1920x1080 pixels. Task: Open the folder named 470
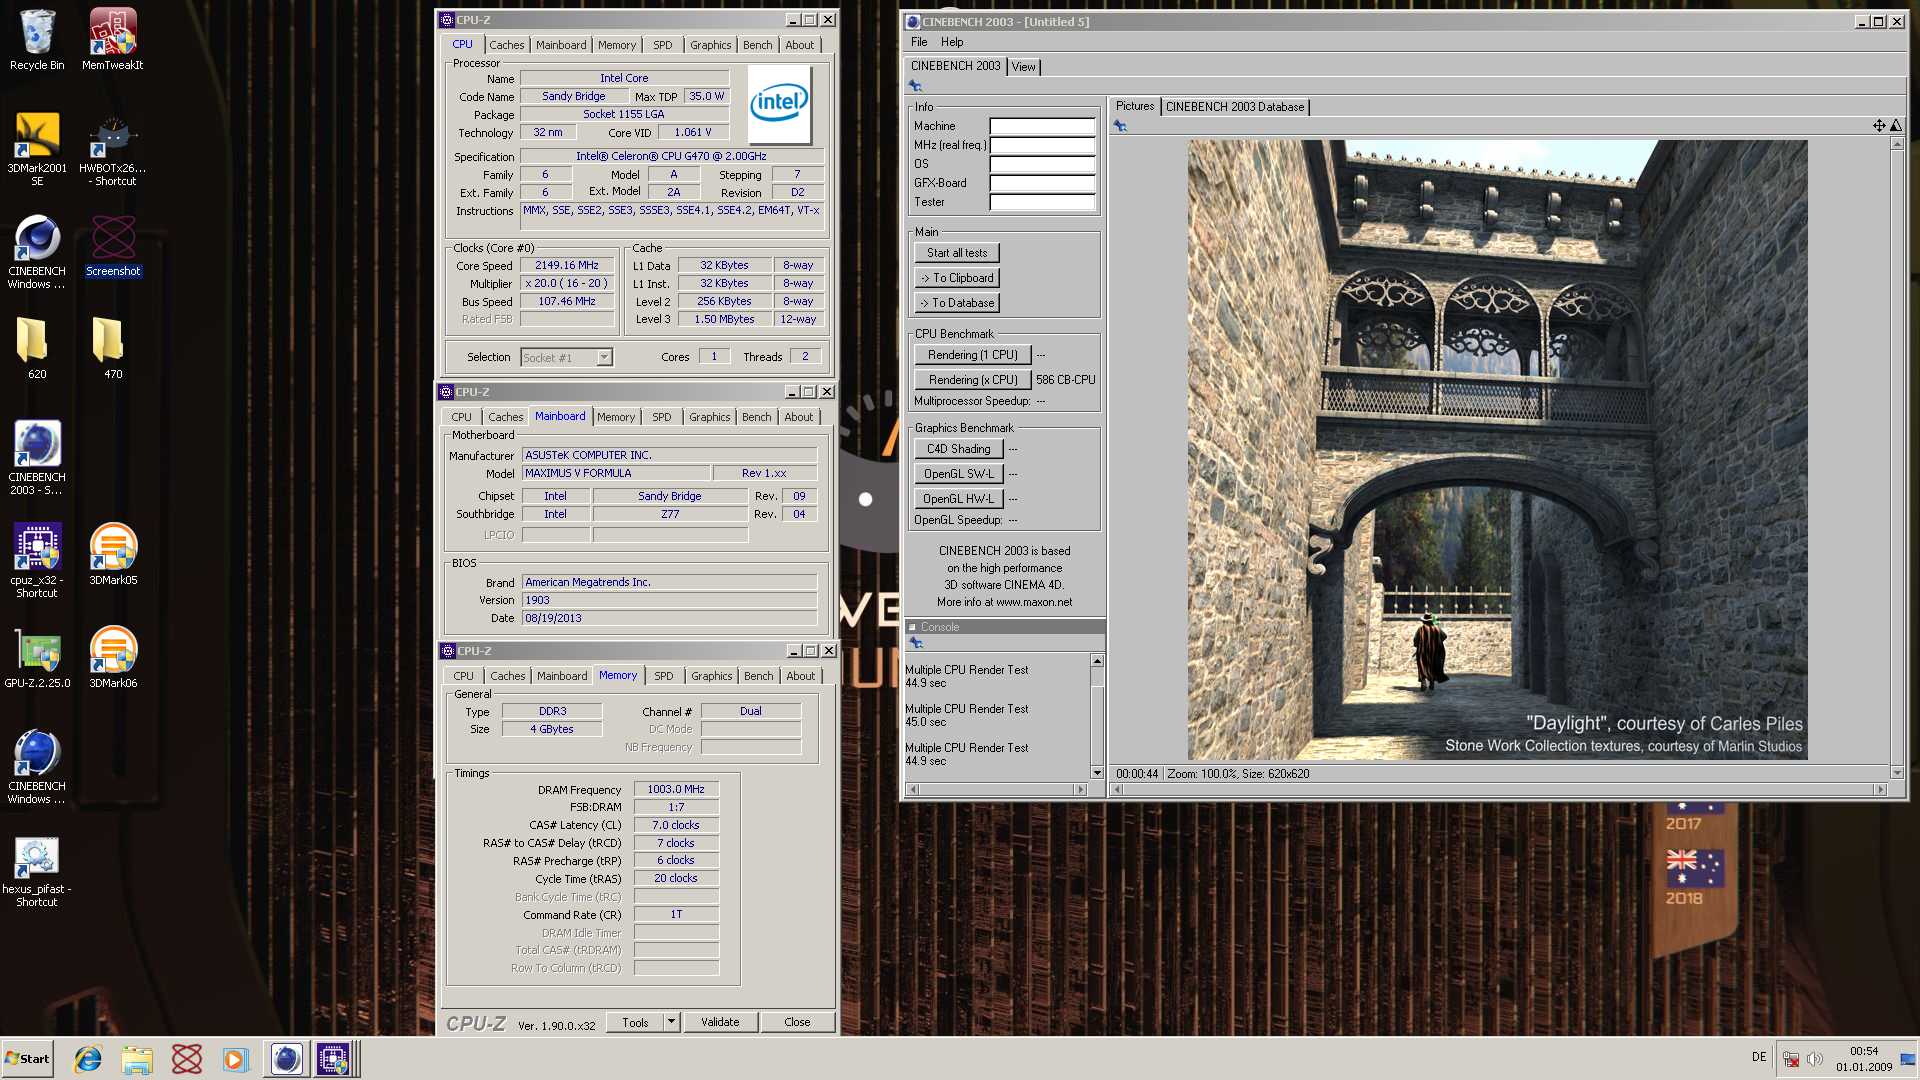(x=113, y=348)
